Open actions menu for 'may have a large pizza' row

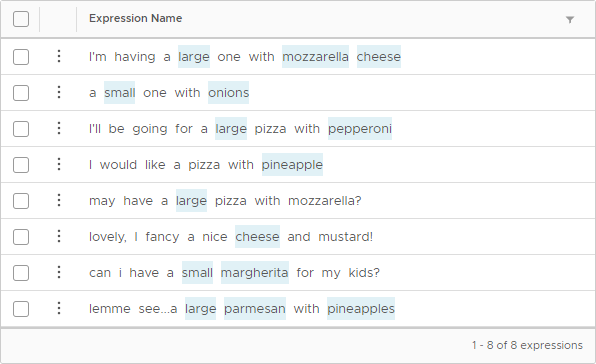(59, 200)
